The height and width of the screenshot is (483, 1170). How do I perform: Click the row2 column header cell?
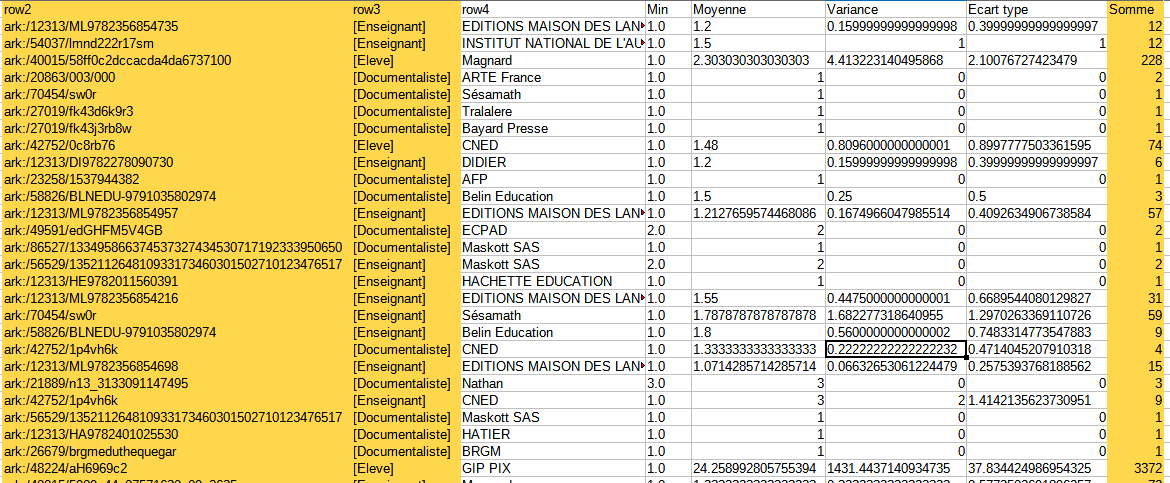tap(175, 9)
